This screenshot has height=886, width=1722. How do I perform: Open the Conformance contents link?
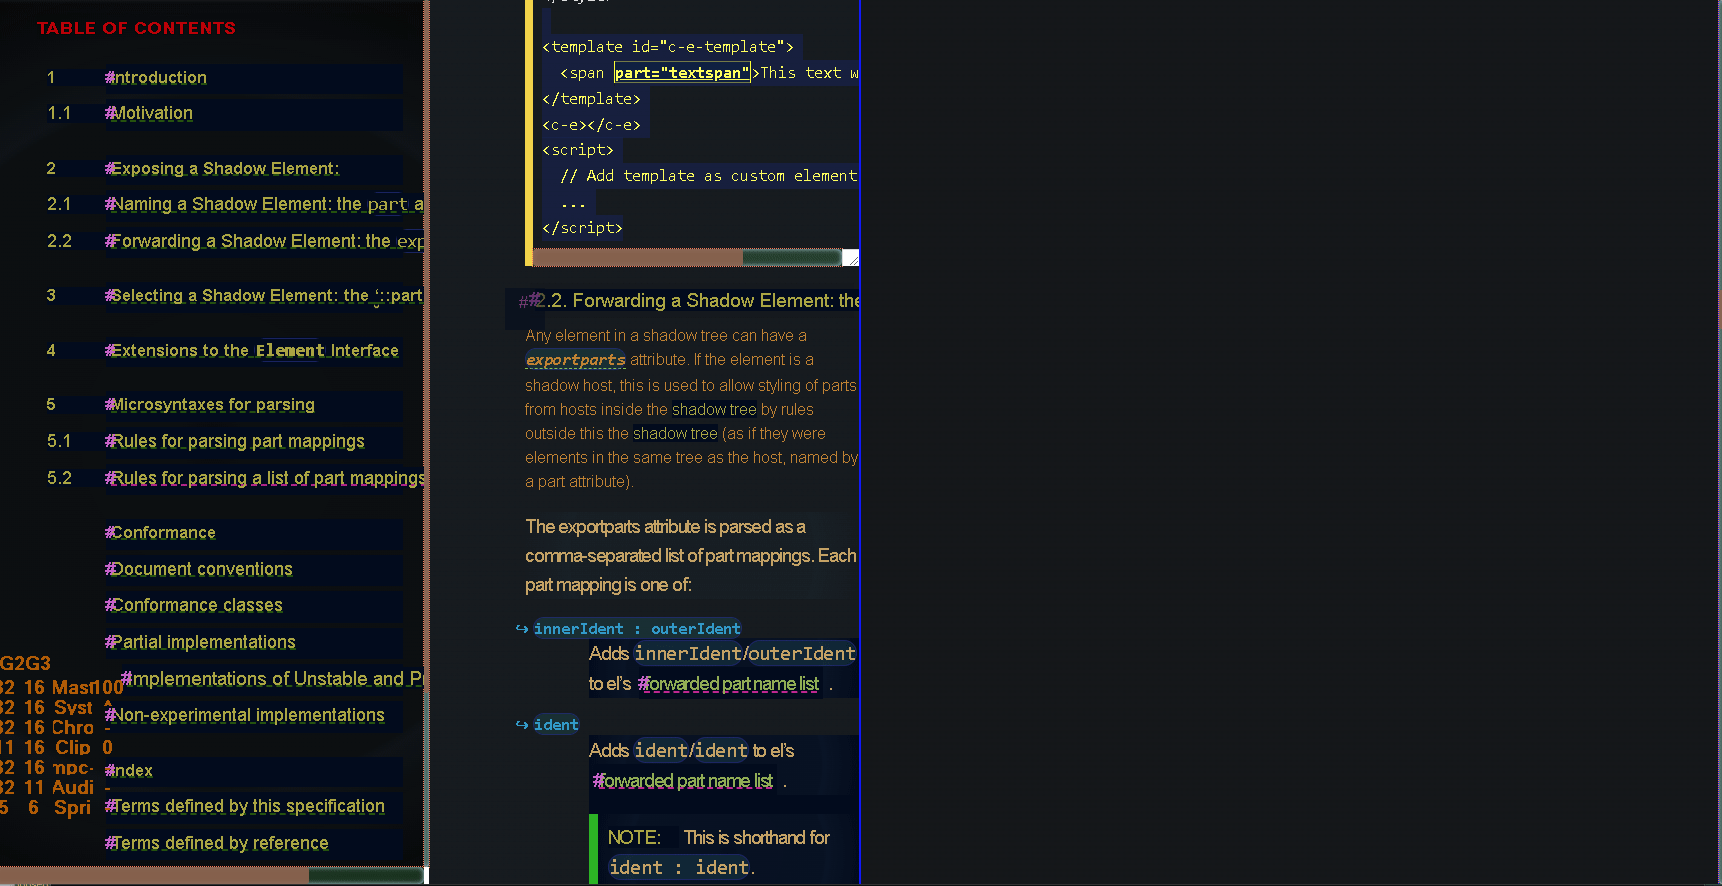(x=160, y=533)
